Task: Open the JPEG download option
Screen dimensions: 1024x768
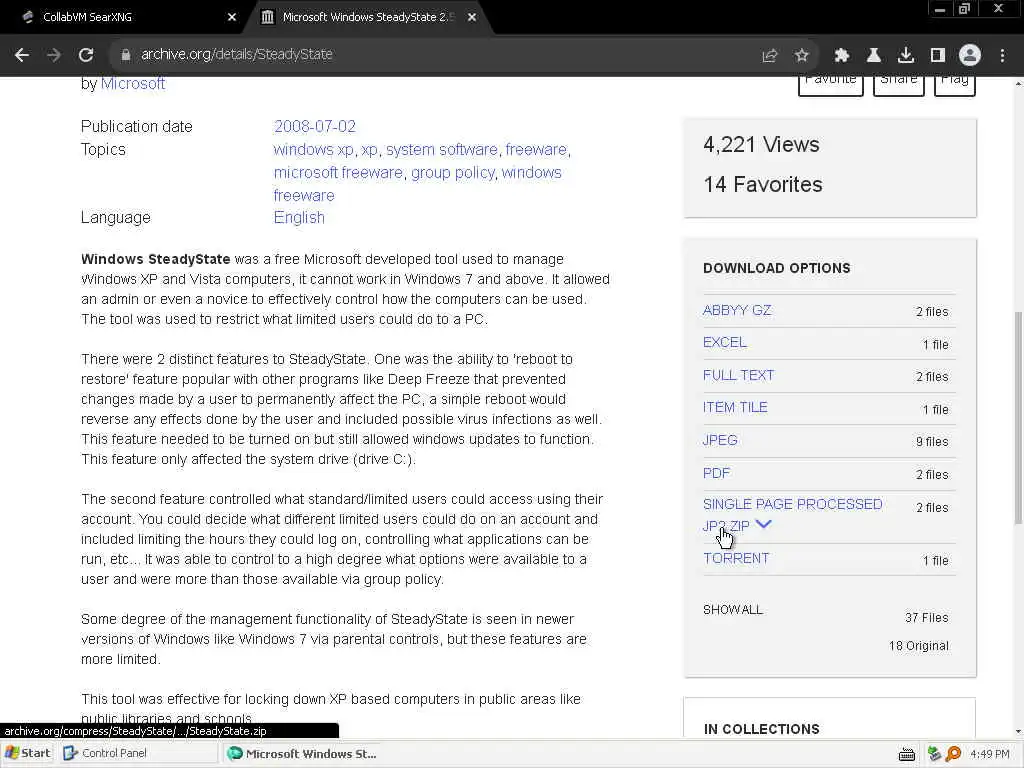Action: tap(720, 440)
